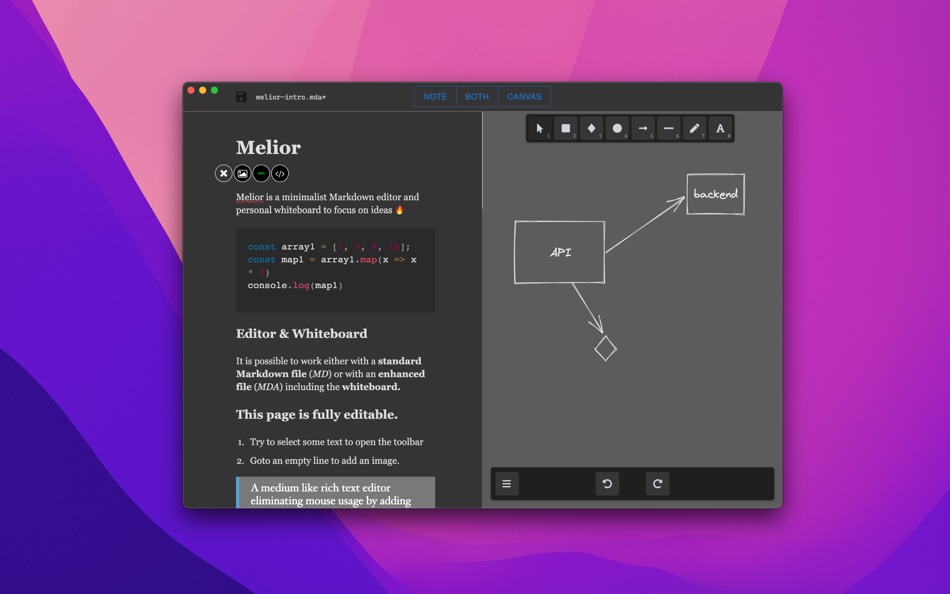Switch to NOTE view
950x594 pixels.
pos(435,96)
